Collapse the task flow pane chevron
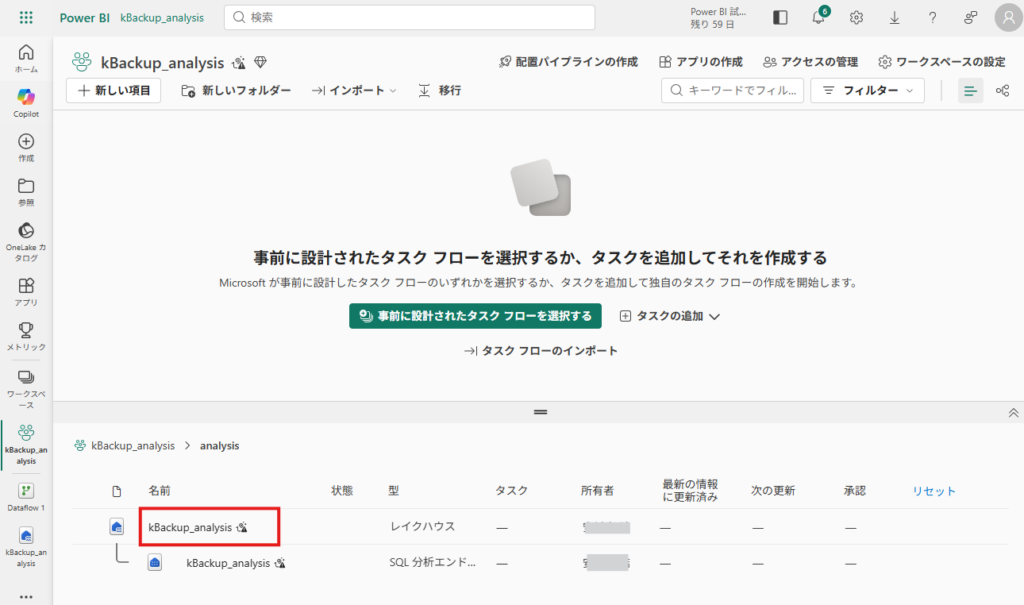Viewport: 1024px width, 605px height. [1012, 412]
